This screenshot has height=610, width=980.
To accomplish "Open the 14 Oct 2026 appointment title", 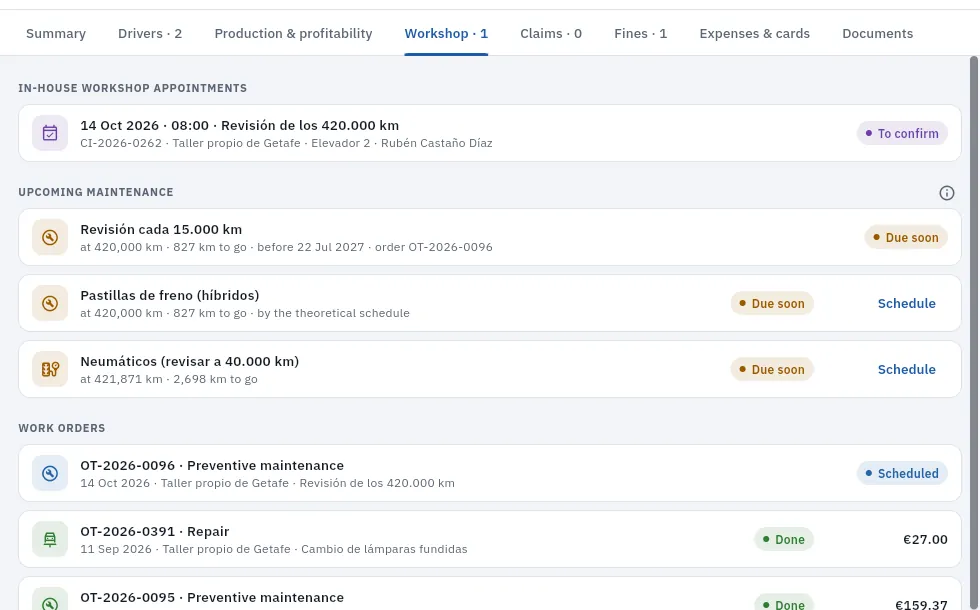I will pos(239,126).
